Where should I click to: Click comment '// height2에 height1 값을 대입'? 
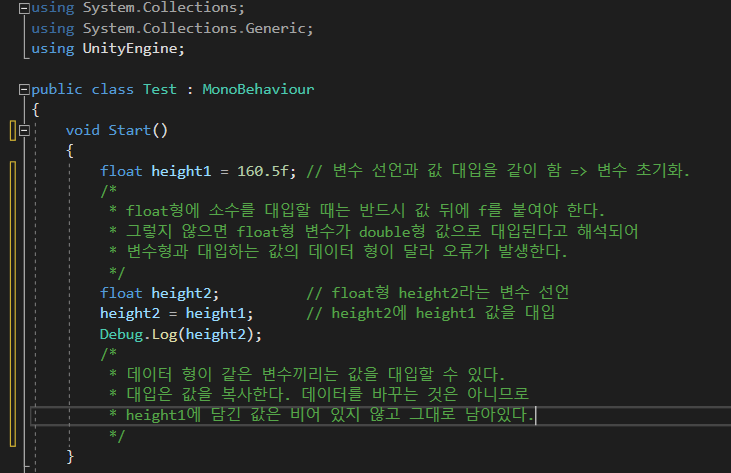[431, 313]
